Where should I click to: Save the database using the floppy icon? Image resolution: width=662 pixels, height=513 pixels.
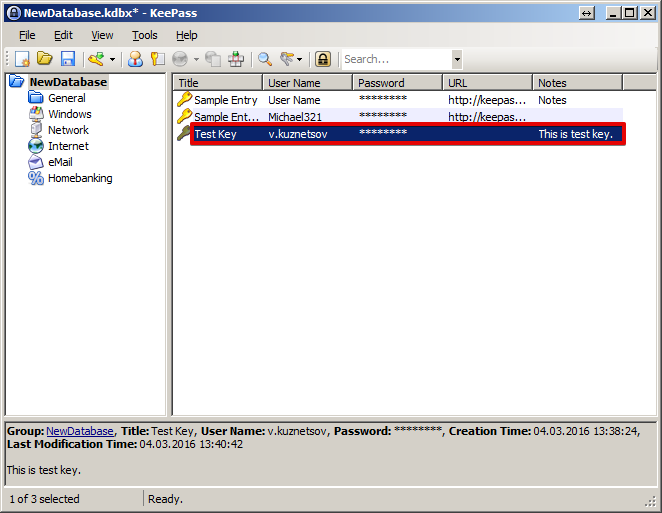coord(68,59)
